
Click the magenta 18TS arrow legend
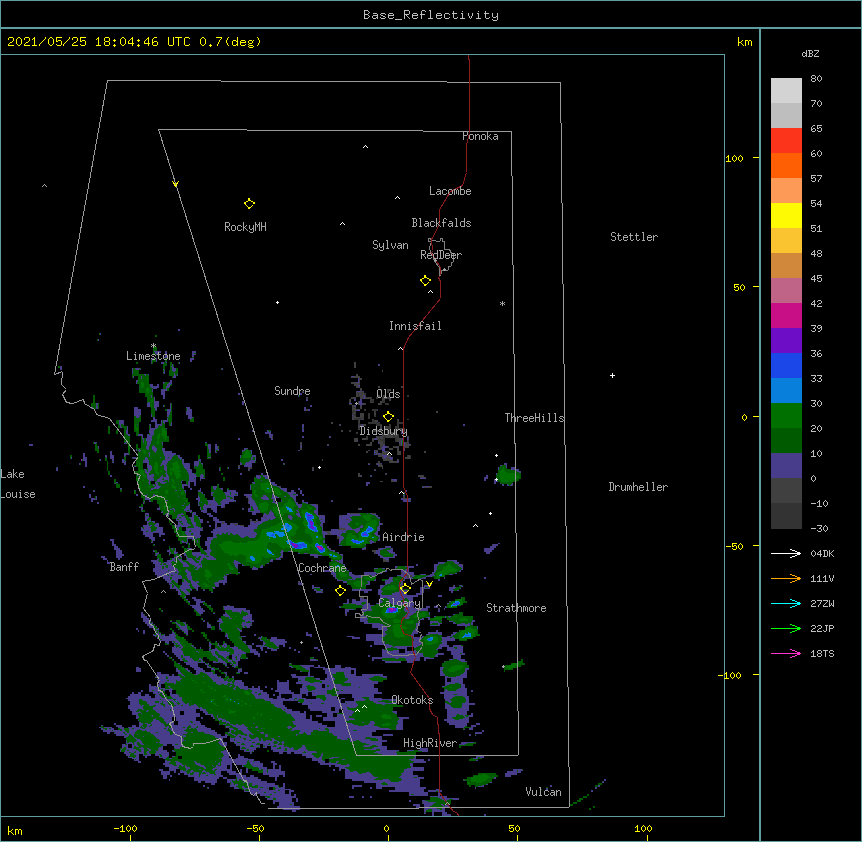click(x=786, y=653)
